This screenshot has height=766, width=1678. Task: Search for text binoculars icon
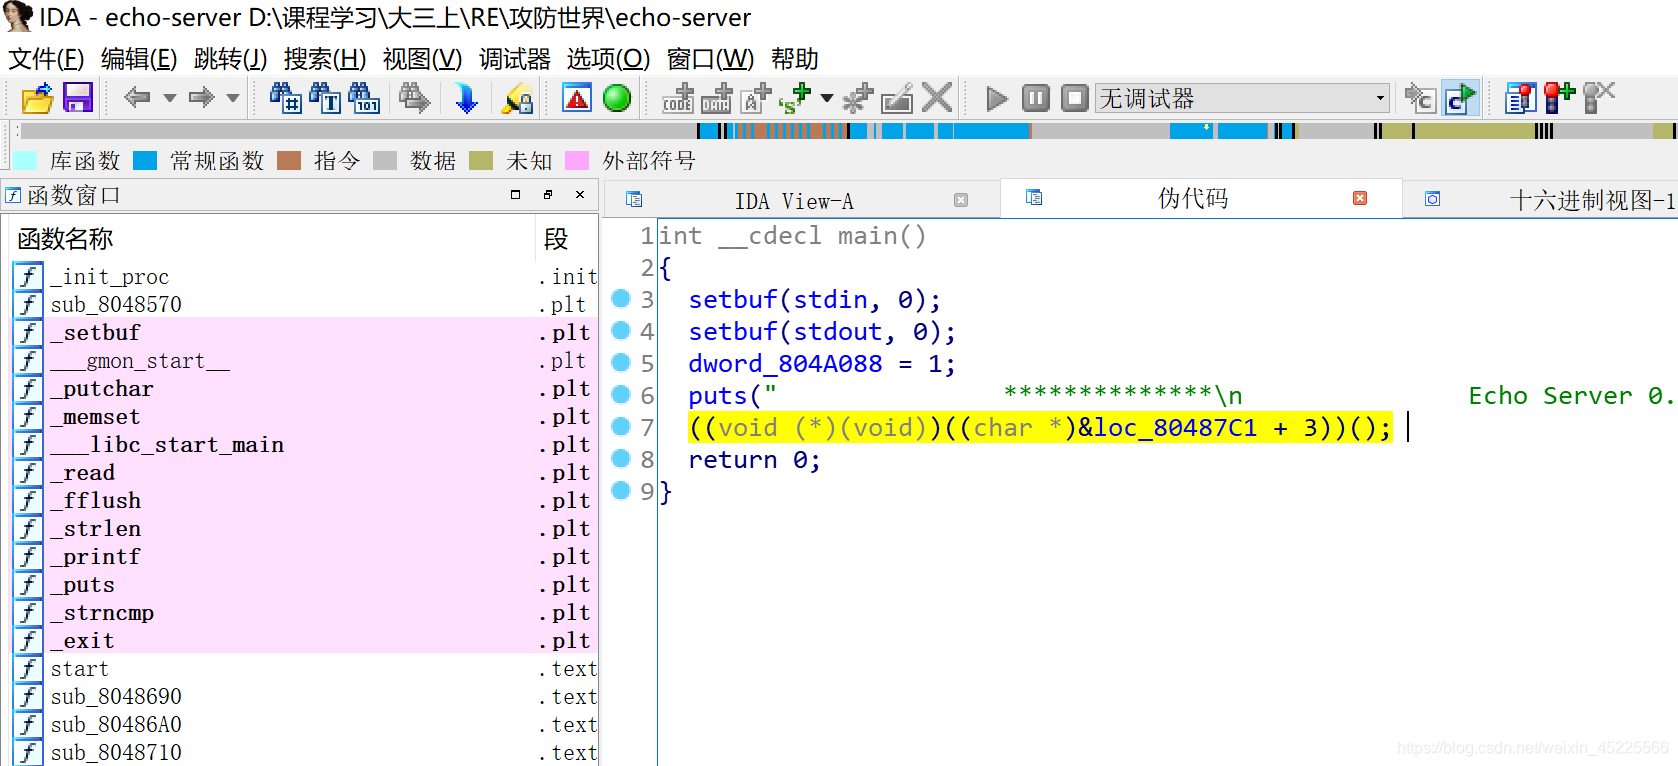[x=325, y=98]
